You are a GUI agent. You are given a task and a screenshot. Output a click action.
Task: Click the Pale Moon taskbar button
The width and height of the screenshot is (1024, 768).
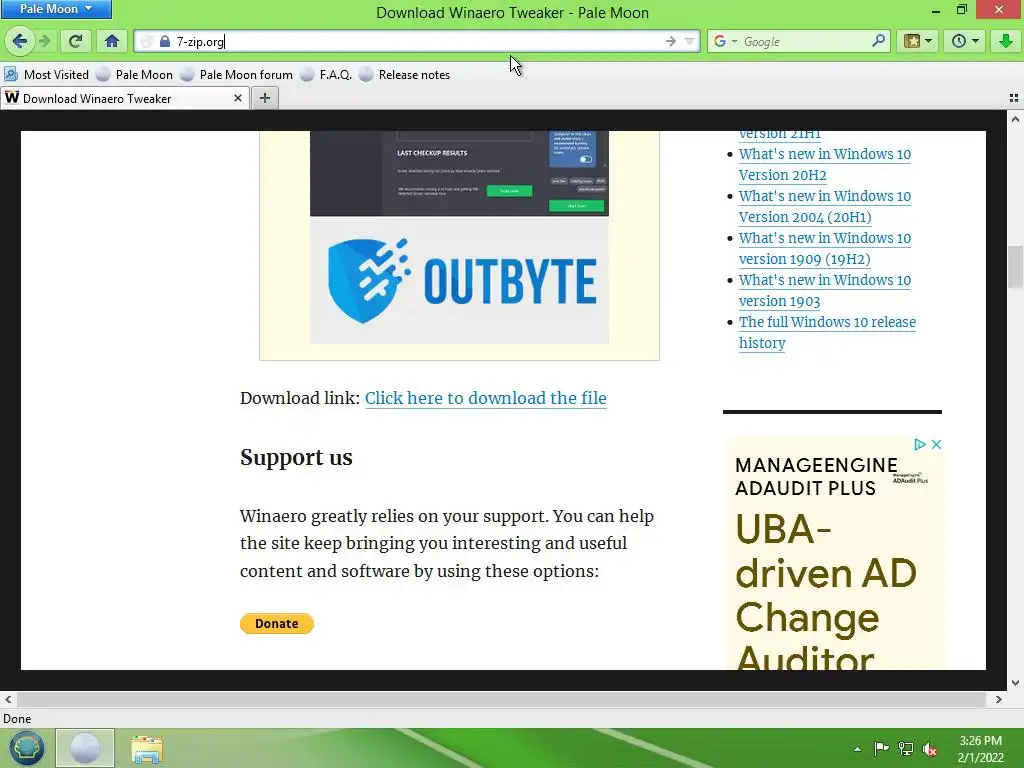click(x=85, y=748)
